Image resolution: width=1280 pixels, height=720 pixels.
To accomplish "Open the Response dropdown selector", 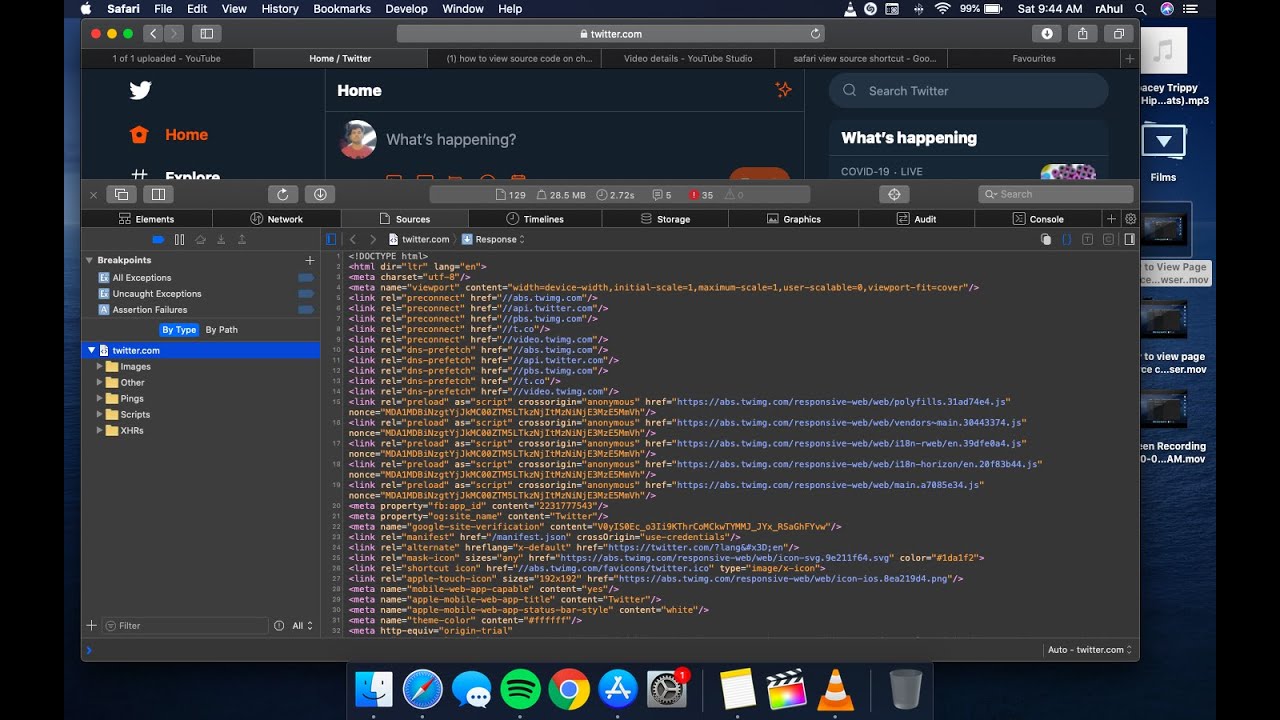I will pos(493,240).
